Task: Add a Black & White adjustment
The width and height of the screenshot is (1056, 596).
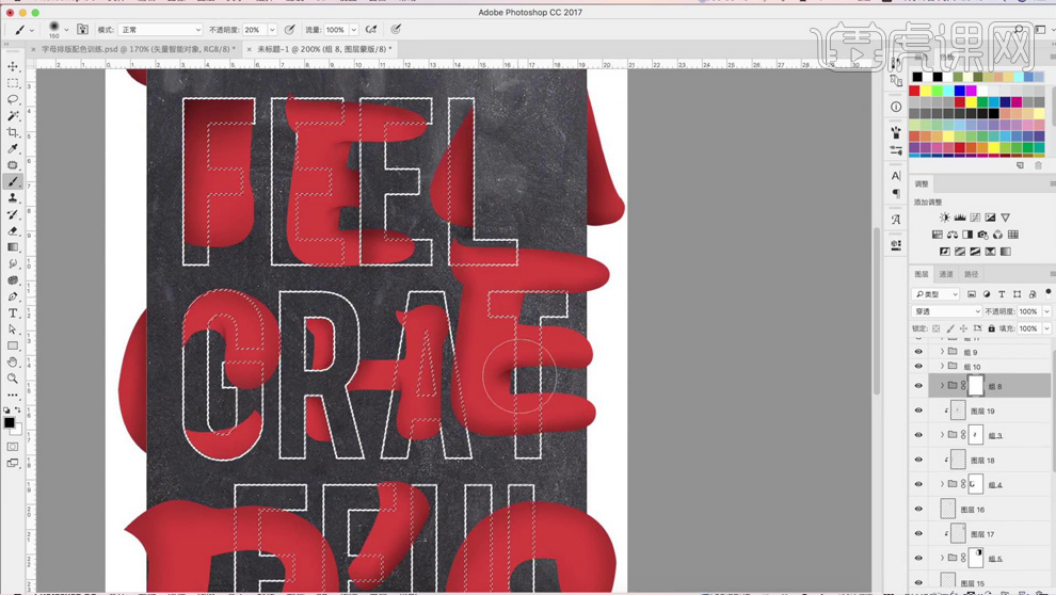Action: 968,234
